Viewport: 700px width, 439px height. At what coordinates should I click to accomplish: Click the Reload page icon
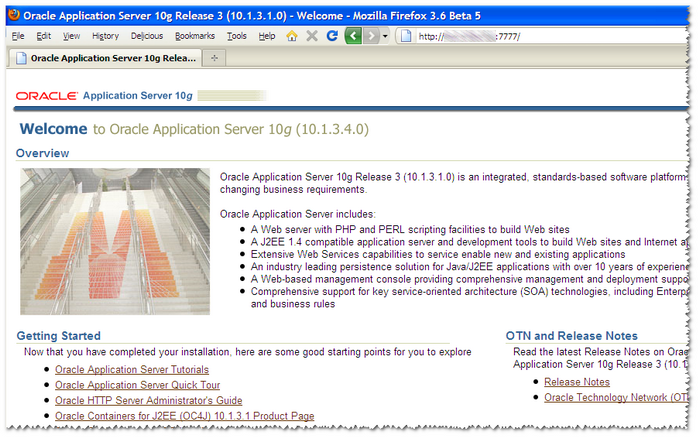coord(331,36)
